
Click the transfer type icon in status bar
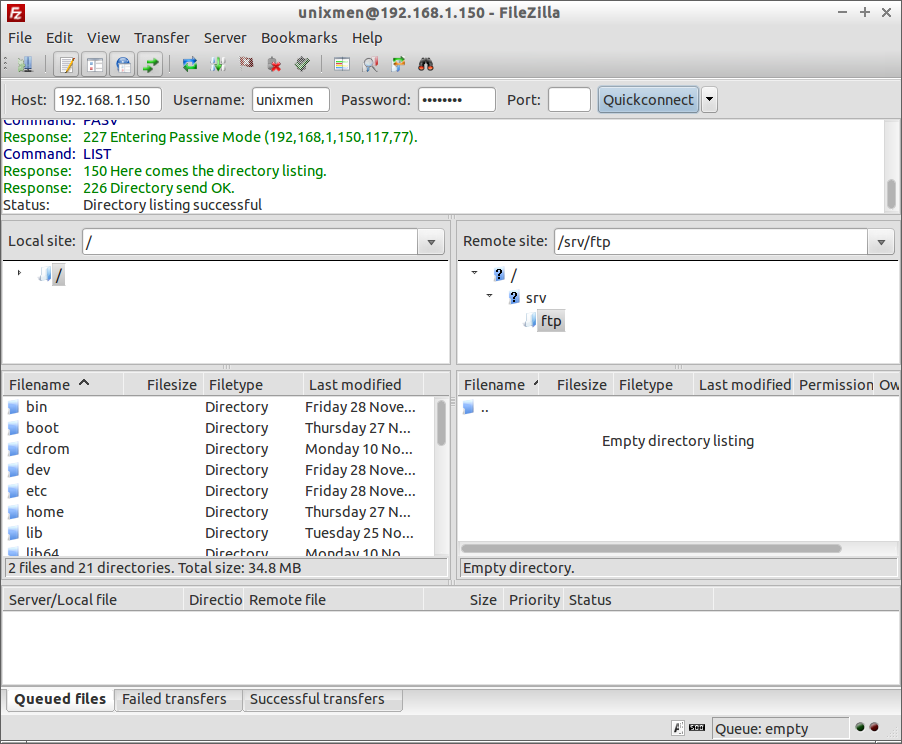(678, 728)
